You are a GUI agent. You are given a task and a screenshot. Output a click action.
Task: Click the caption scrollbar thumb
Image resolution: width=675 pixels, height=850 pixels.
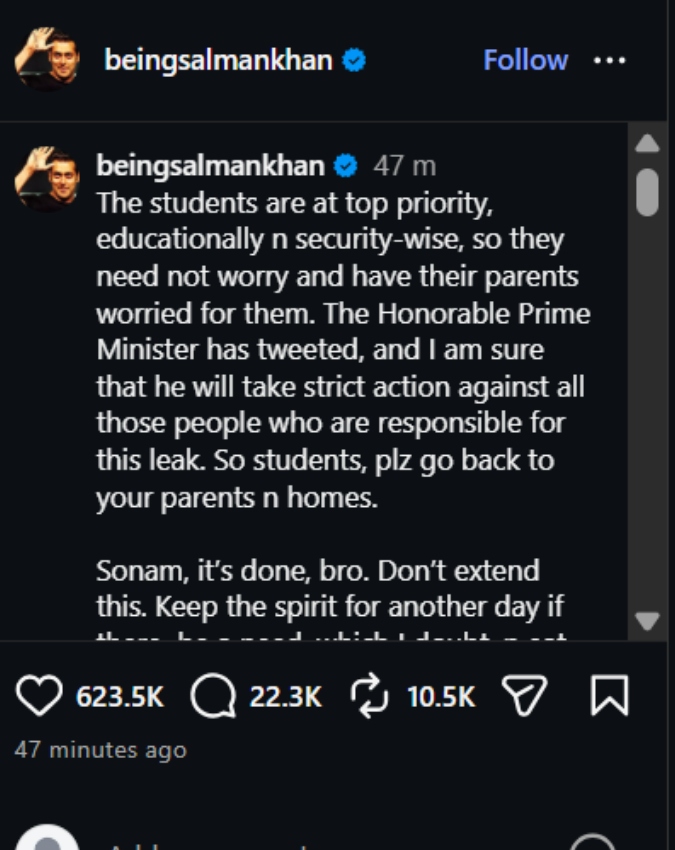[647, 192]
